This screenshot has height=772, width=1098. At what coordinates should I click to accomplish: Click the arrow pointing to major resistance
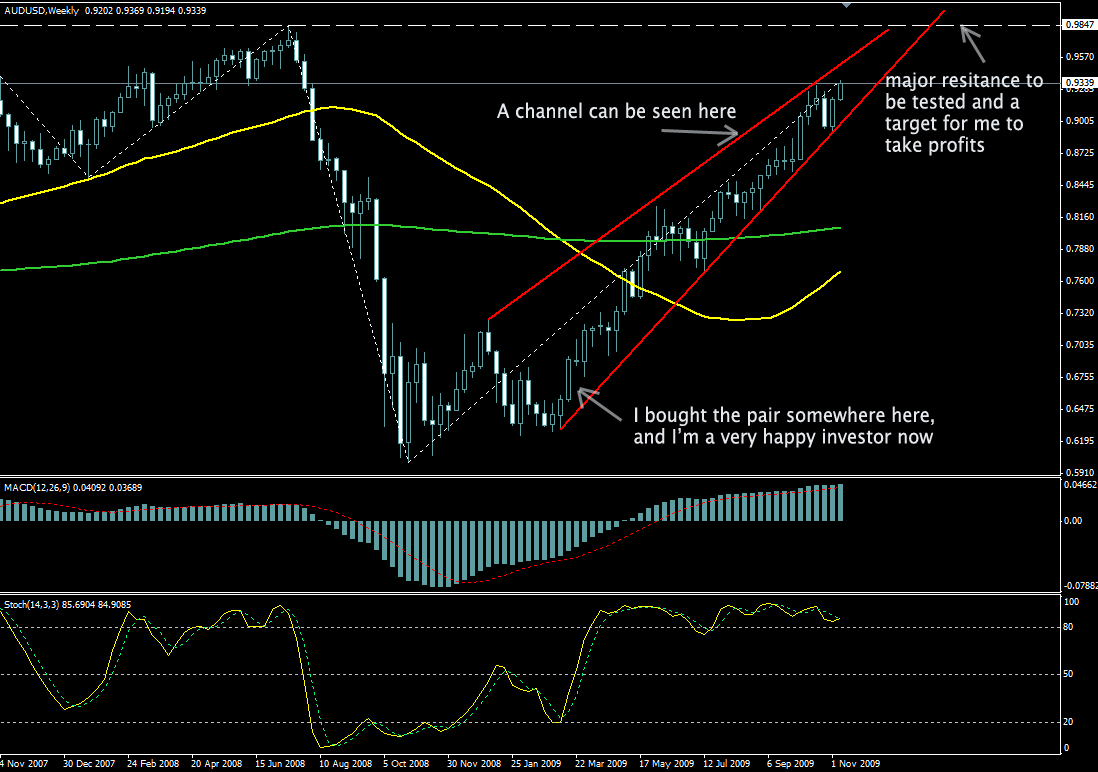click(972, 41)
